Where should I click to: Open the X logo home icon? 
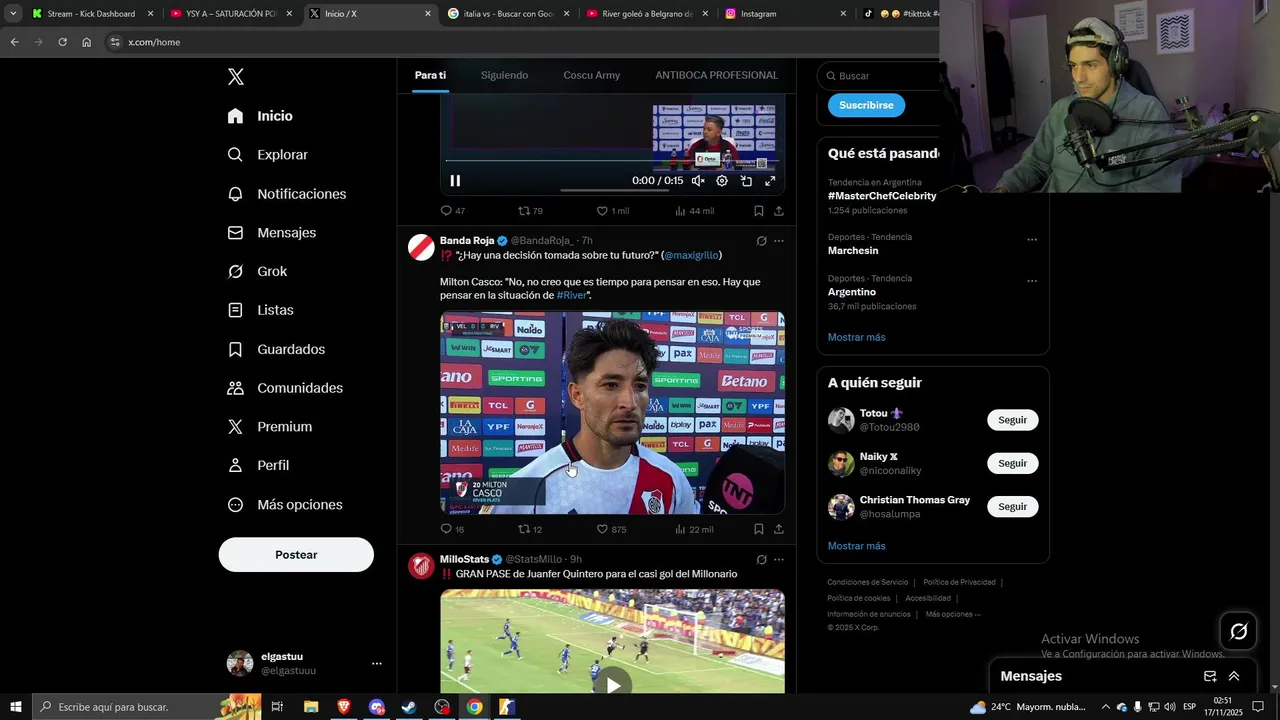[236, 77]
